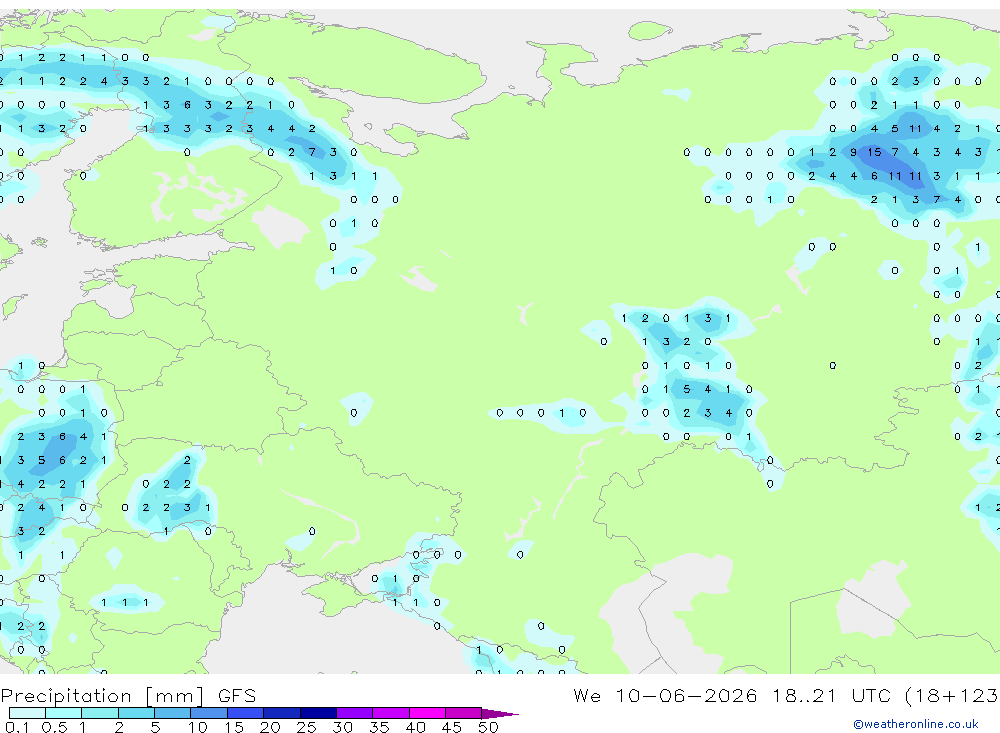This screenshot has width=1000, height=733.
Task: Open the weatheronline.co.uk copyright link
Action: [x=915, y=724]
